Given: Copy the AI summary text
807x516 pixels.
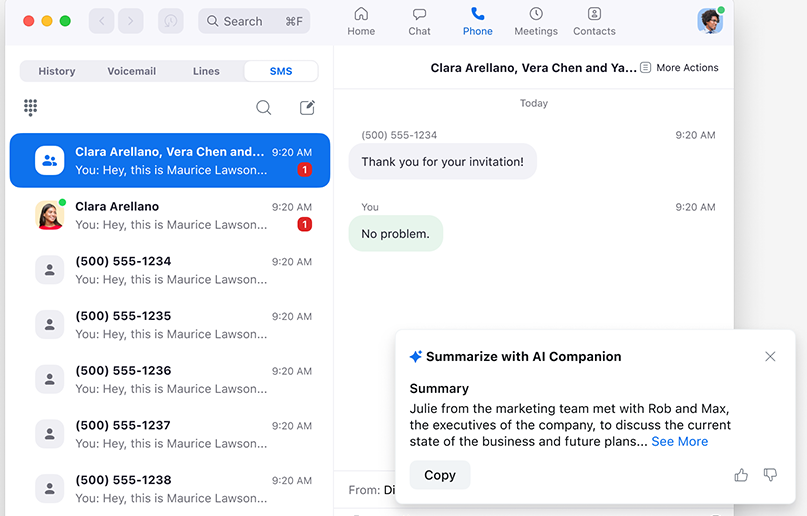Looking at the screenshot, I should pyautogui.click(x=439, y=475).
